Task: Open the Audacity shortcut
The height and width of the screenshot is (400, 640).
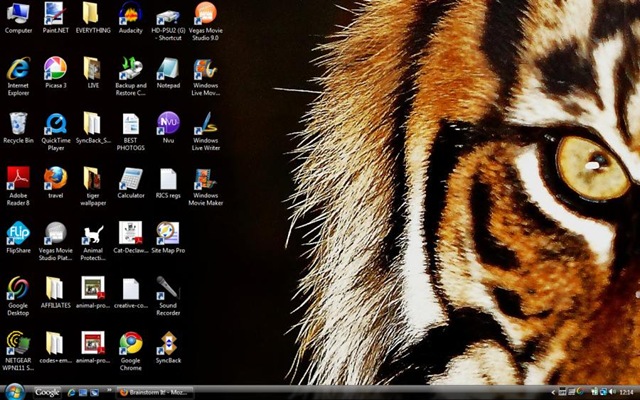Action: tap(131, 18)
